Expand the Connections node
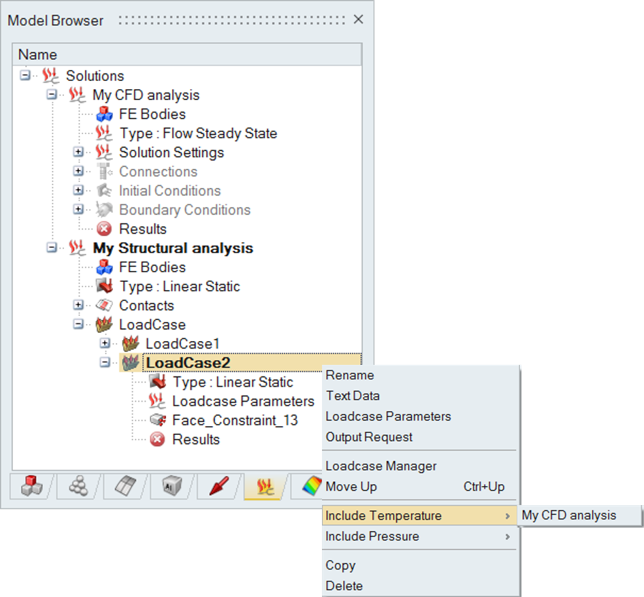 (78, 171)
